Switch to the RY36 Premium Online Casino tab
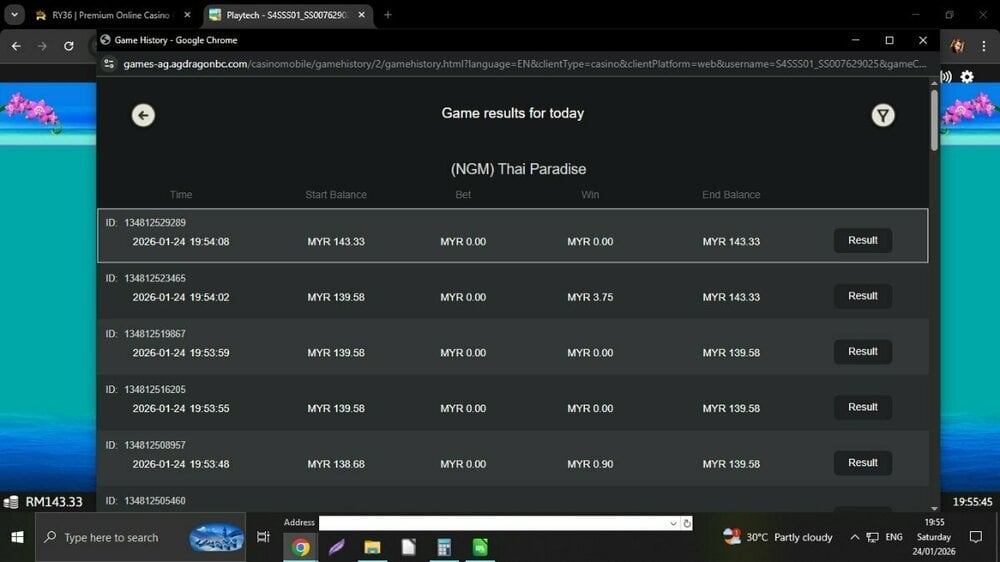 pos(110,15)
